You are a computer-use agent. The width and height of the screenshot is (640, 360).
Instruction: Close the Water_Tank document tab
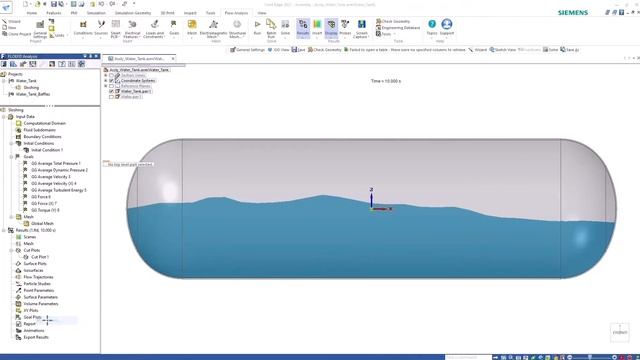(173, 59)
